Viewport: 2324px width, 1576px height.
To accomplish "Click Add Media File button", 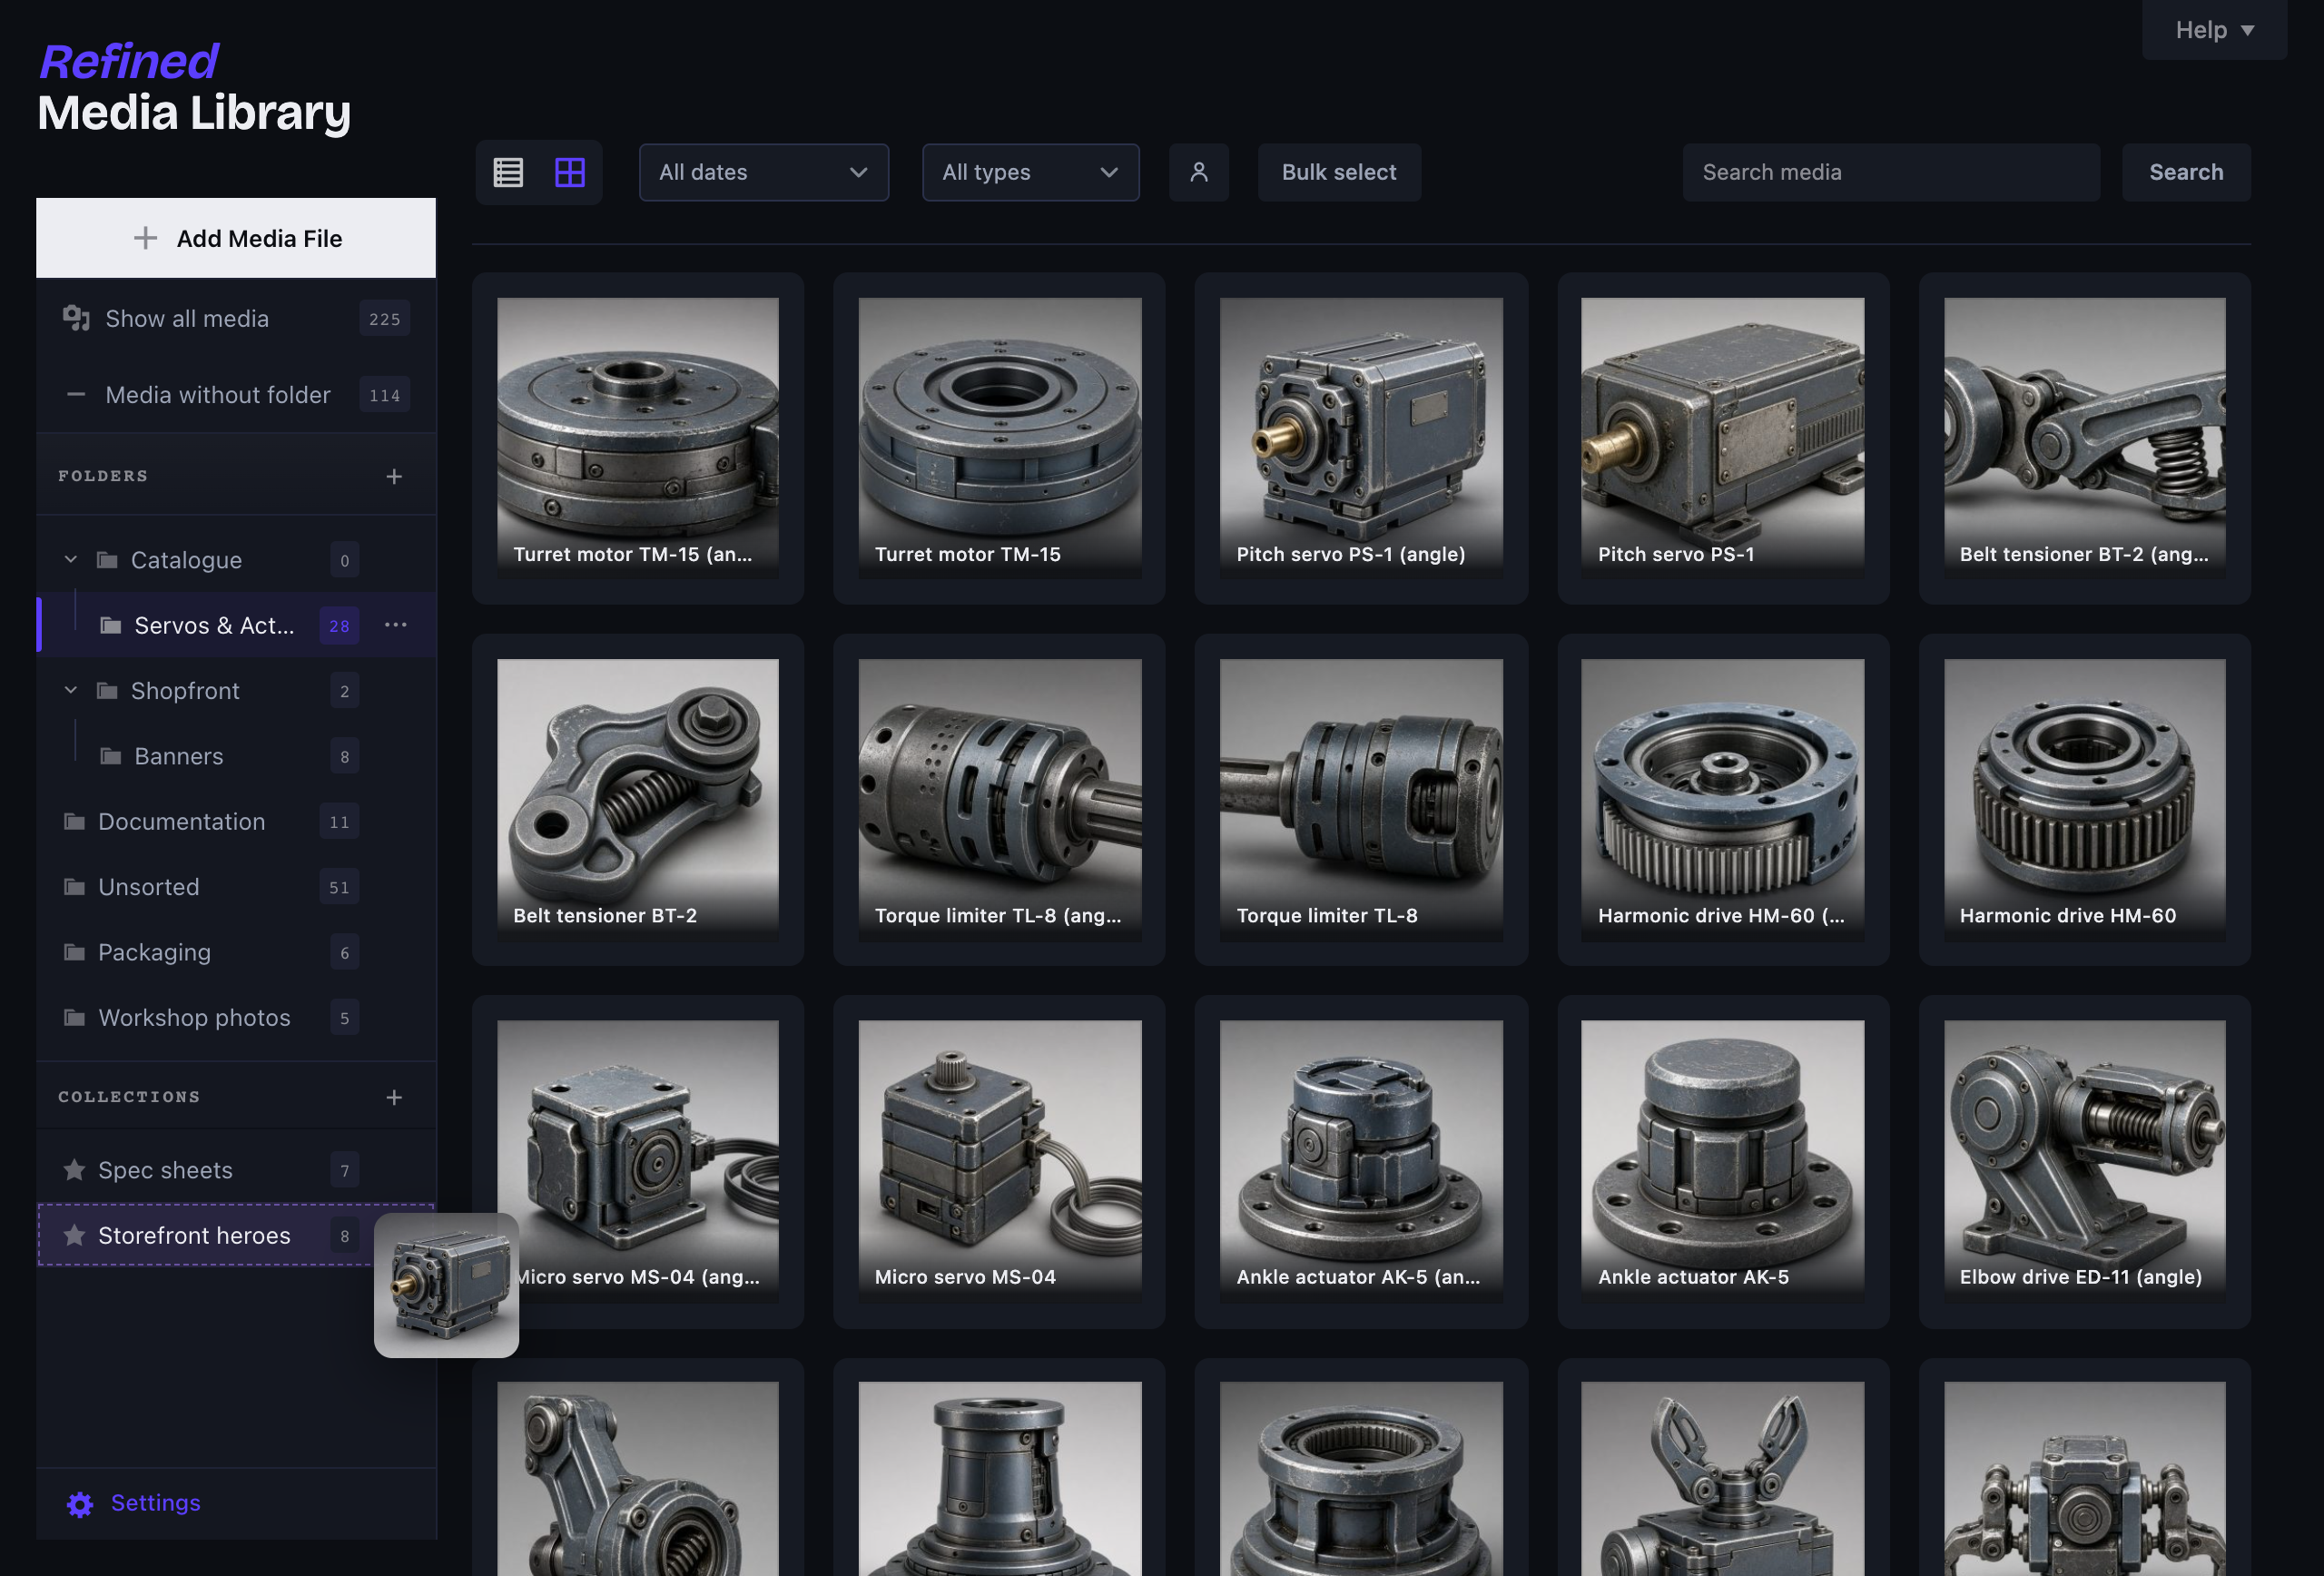I will pos(236,238).
